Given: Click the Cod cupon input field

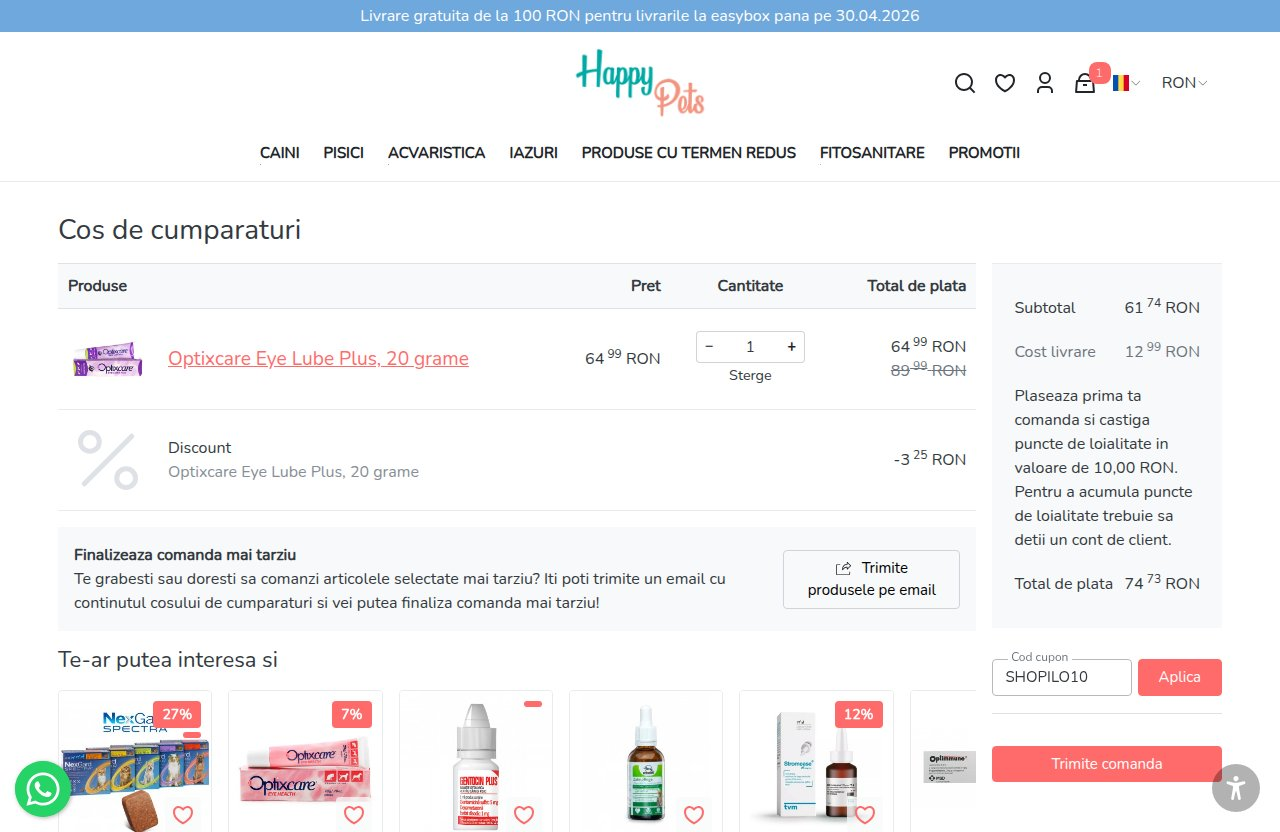Looking at the screenshot, I should pos(1062,677).
